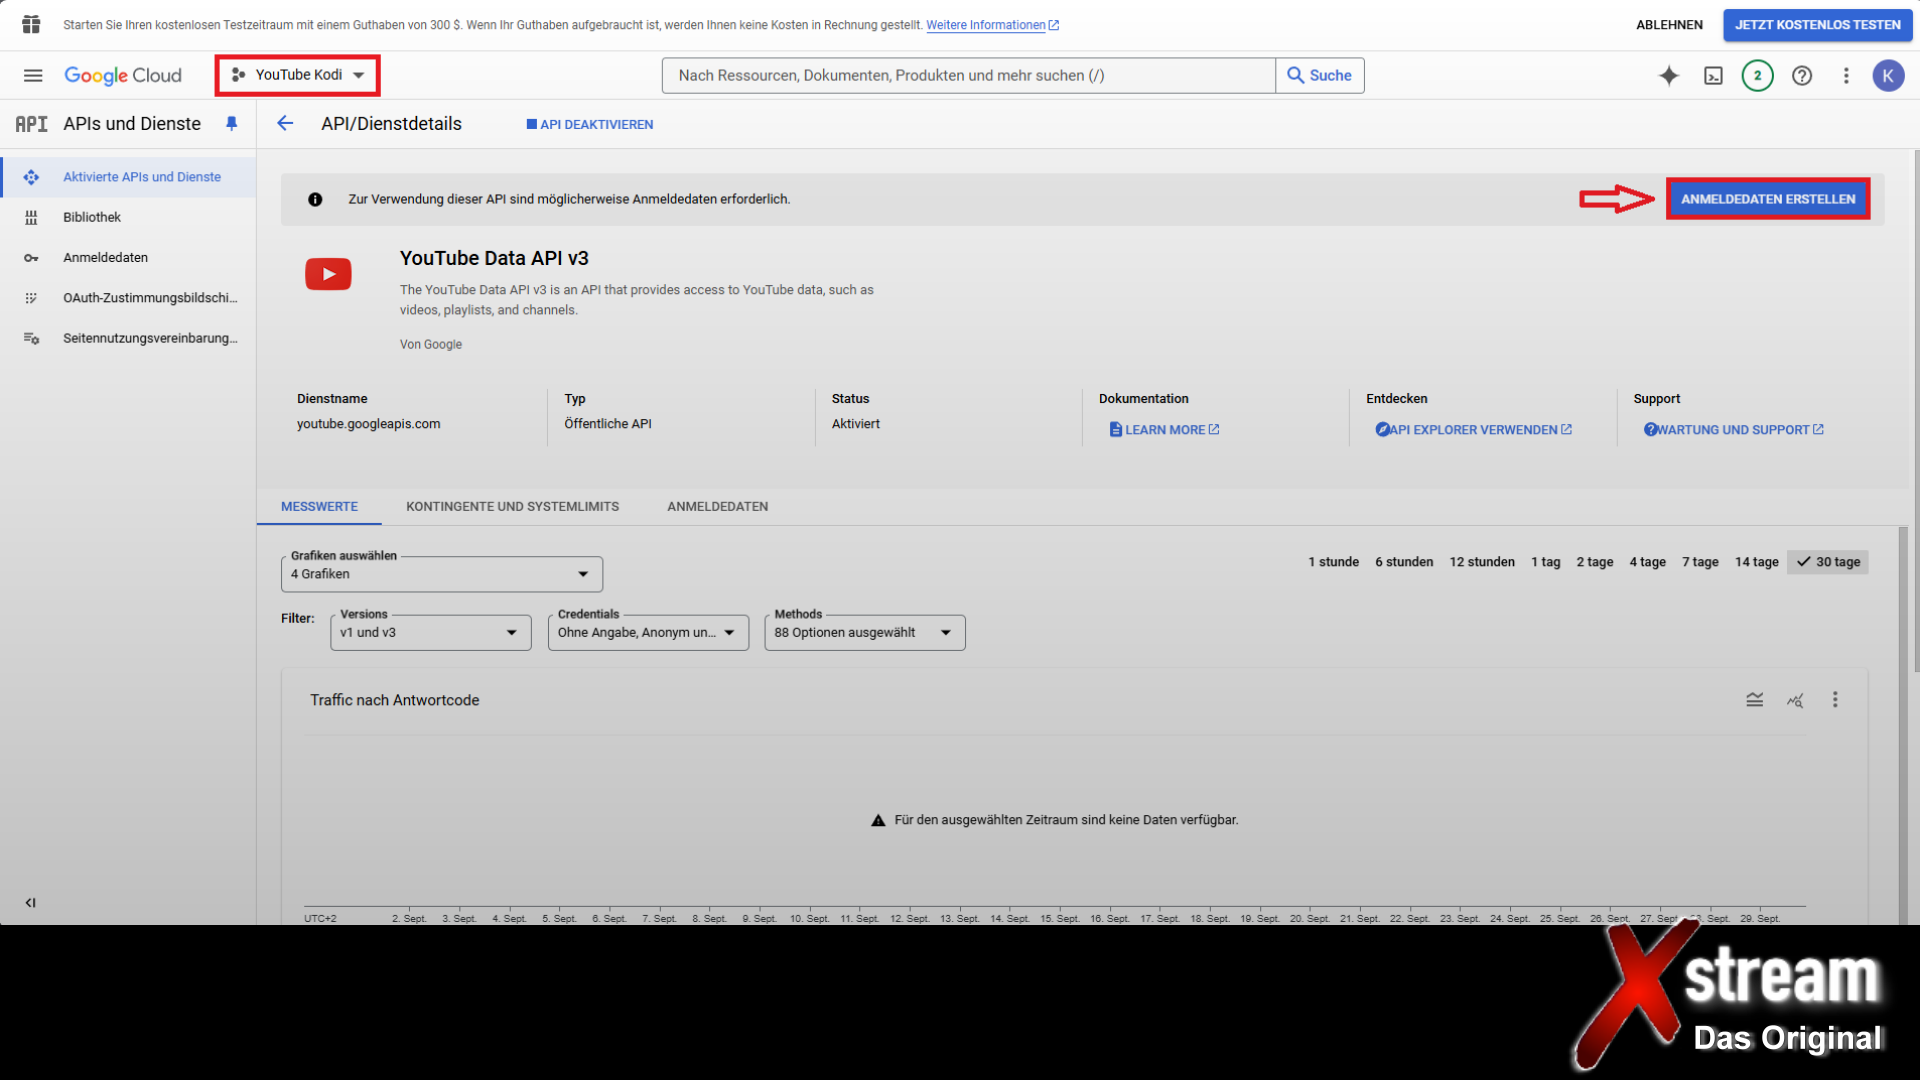Open Grafiken auswählen dropdown
This screenshot has width=1920, height=1080.
click(x=441, y=574)
